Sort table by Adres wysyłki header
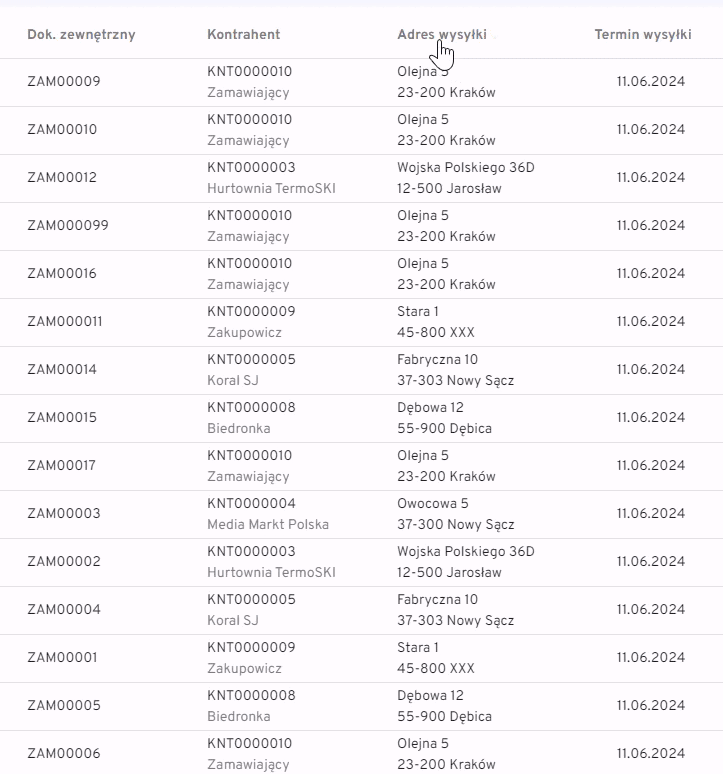Viewport: 723px width, 774px height. pos(442,35)
